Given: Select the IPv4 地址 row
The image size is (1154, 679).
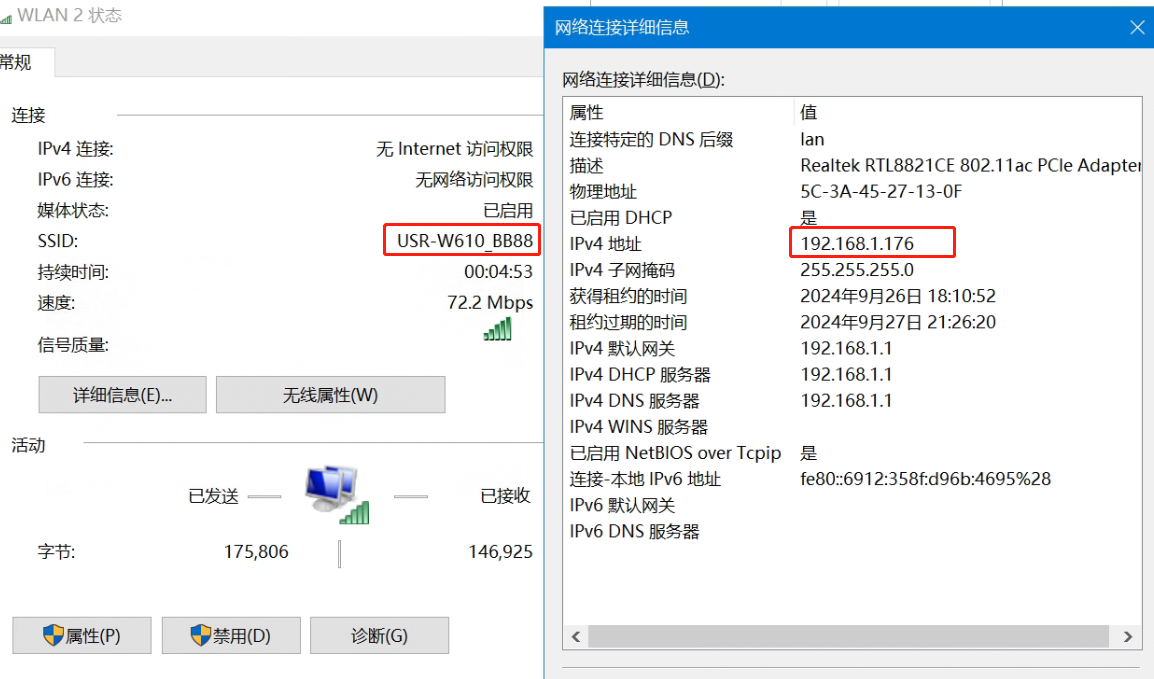Looking at the screenshot, I should (606, 244).
